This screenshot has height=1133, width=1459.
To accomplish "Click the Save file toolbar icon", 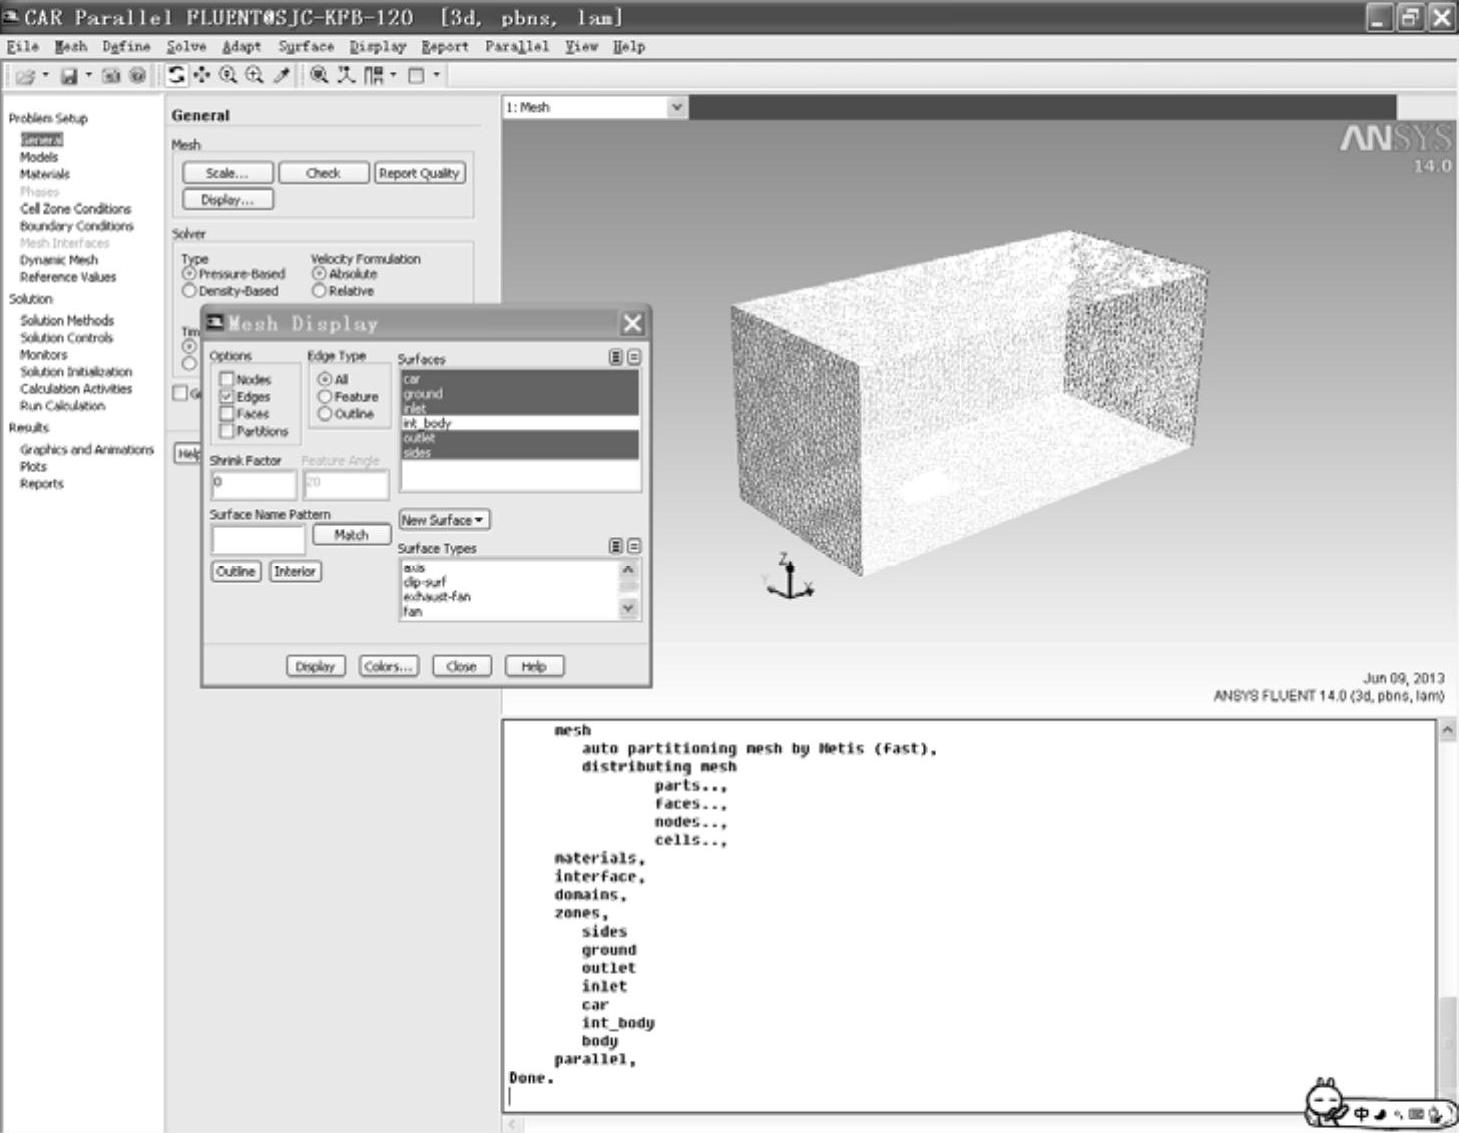I will coord(69,76).
